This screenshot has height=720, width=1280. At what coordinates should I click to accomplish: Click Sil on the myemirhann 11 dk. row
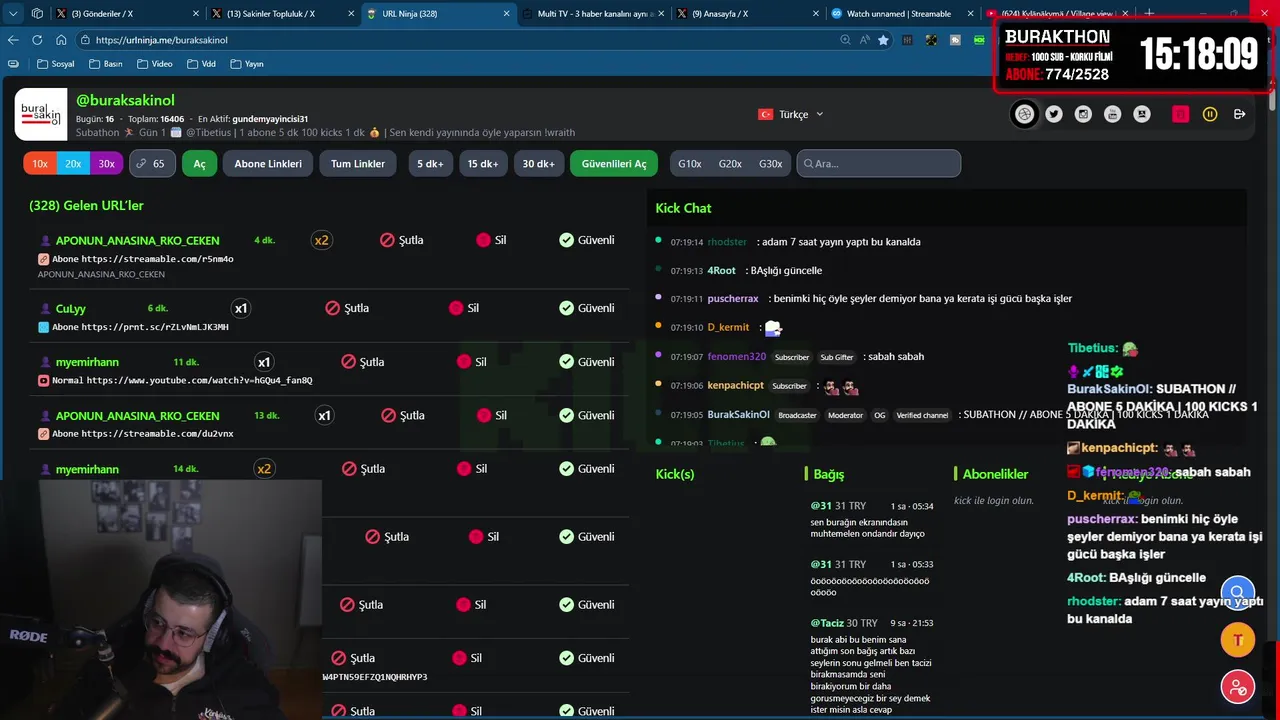tap(472, 362)
